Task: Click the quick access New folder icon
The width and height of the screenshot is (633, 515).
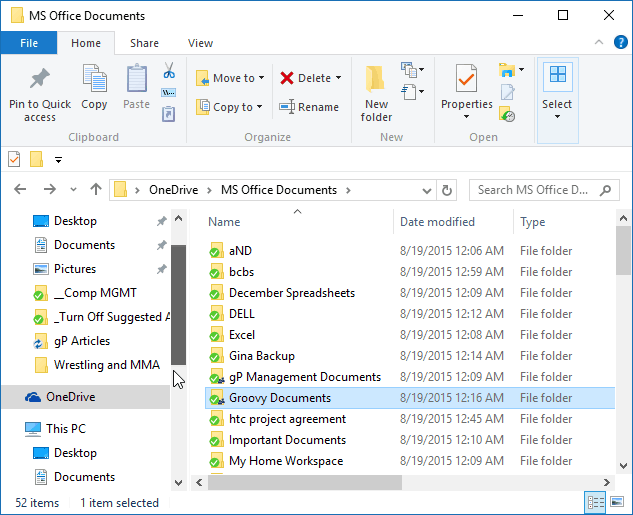Action: 36,159
